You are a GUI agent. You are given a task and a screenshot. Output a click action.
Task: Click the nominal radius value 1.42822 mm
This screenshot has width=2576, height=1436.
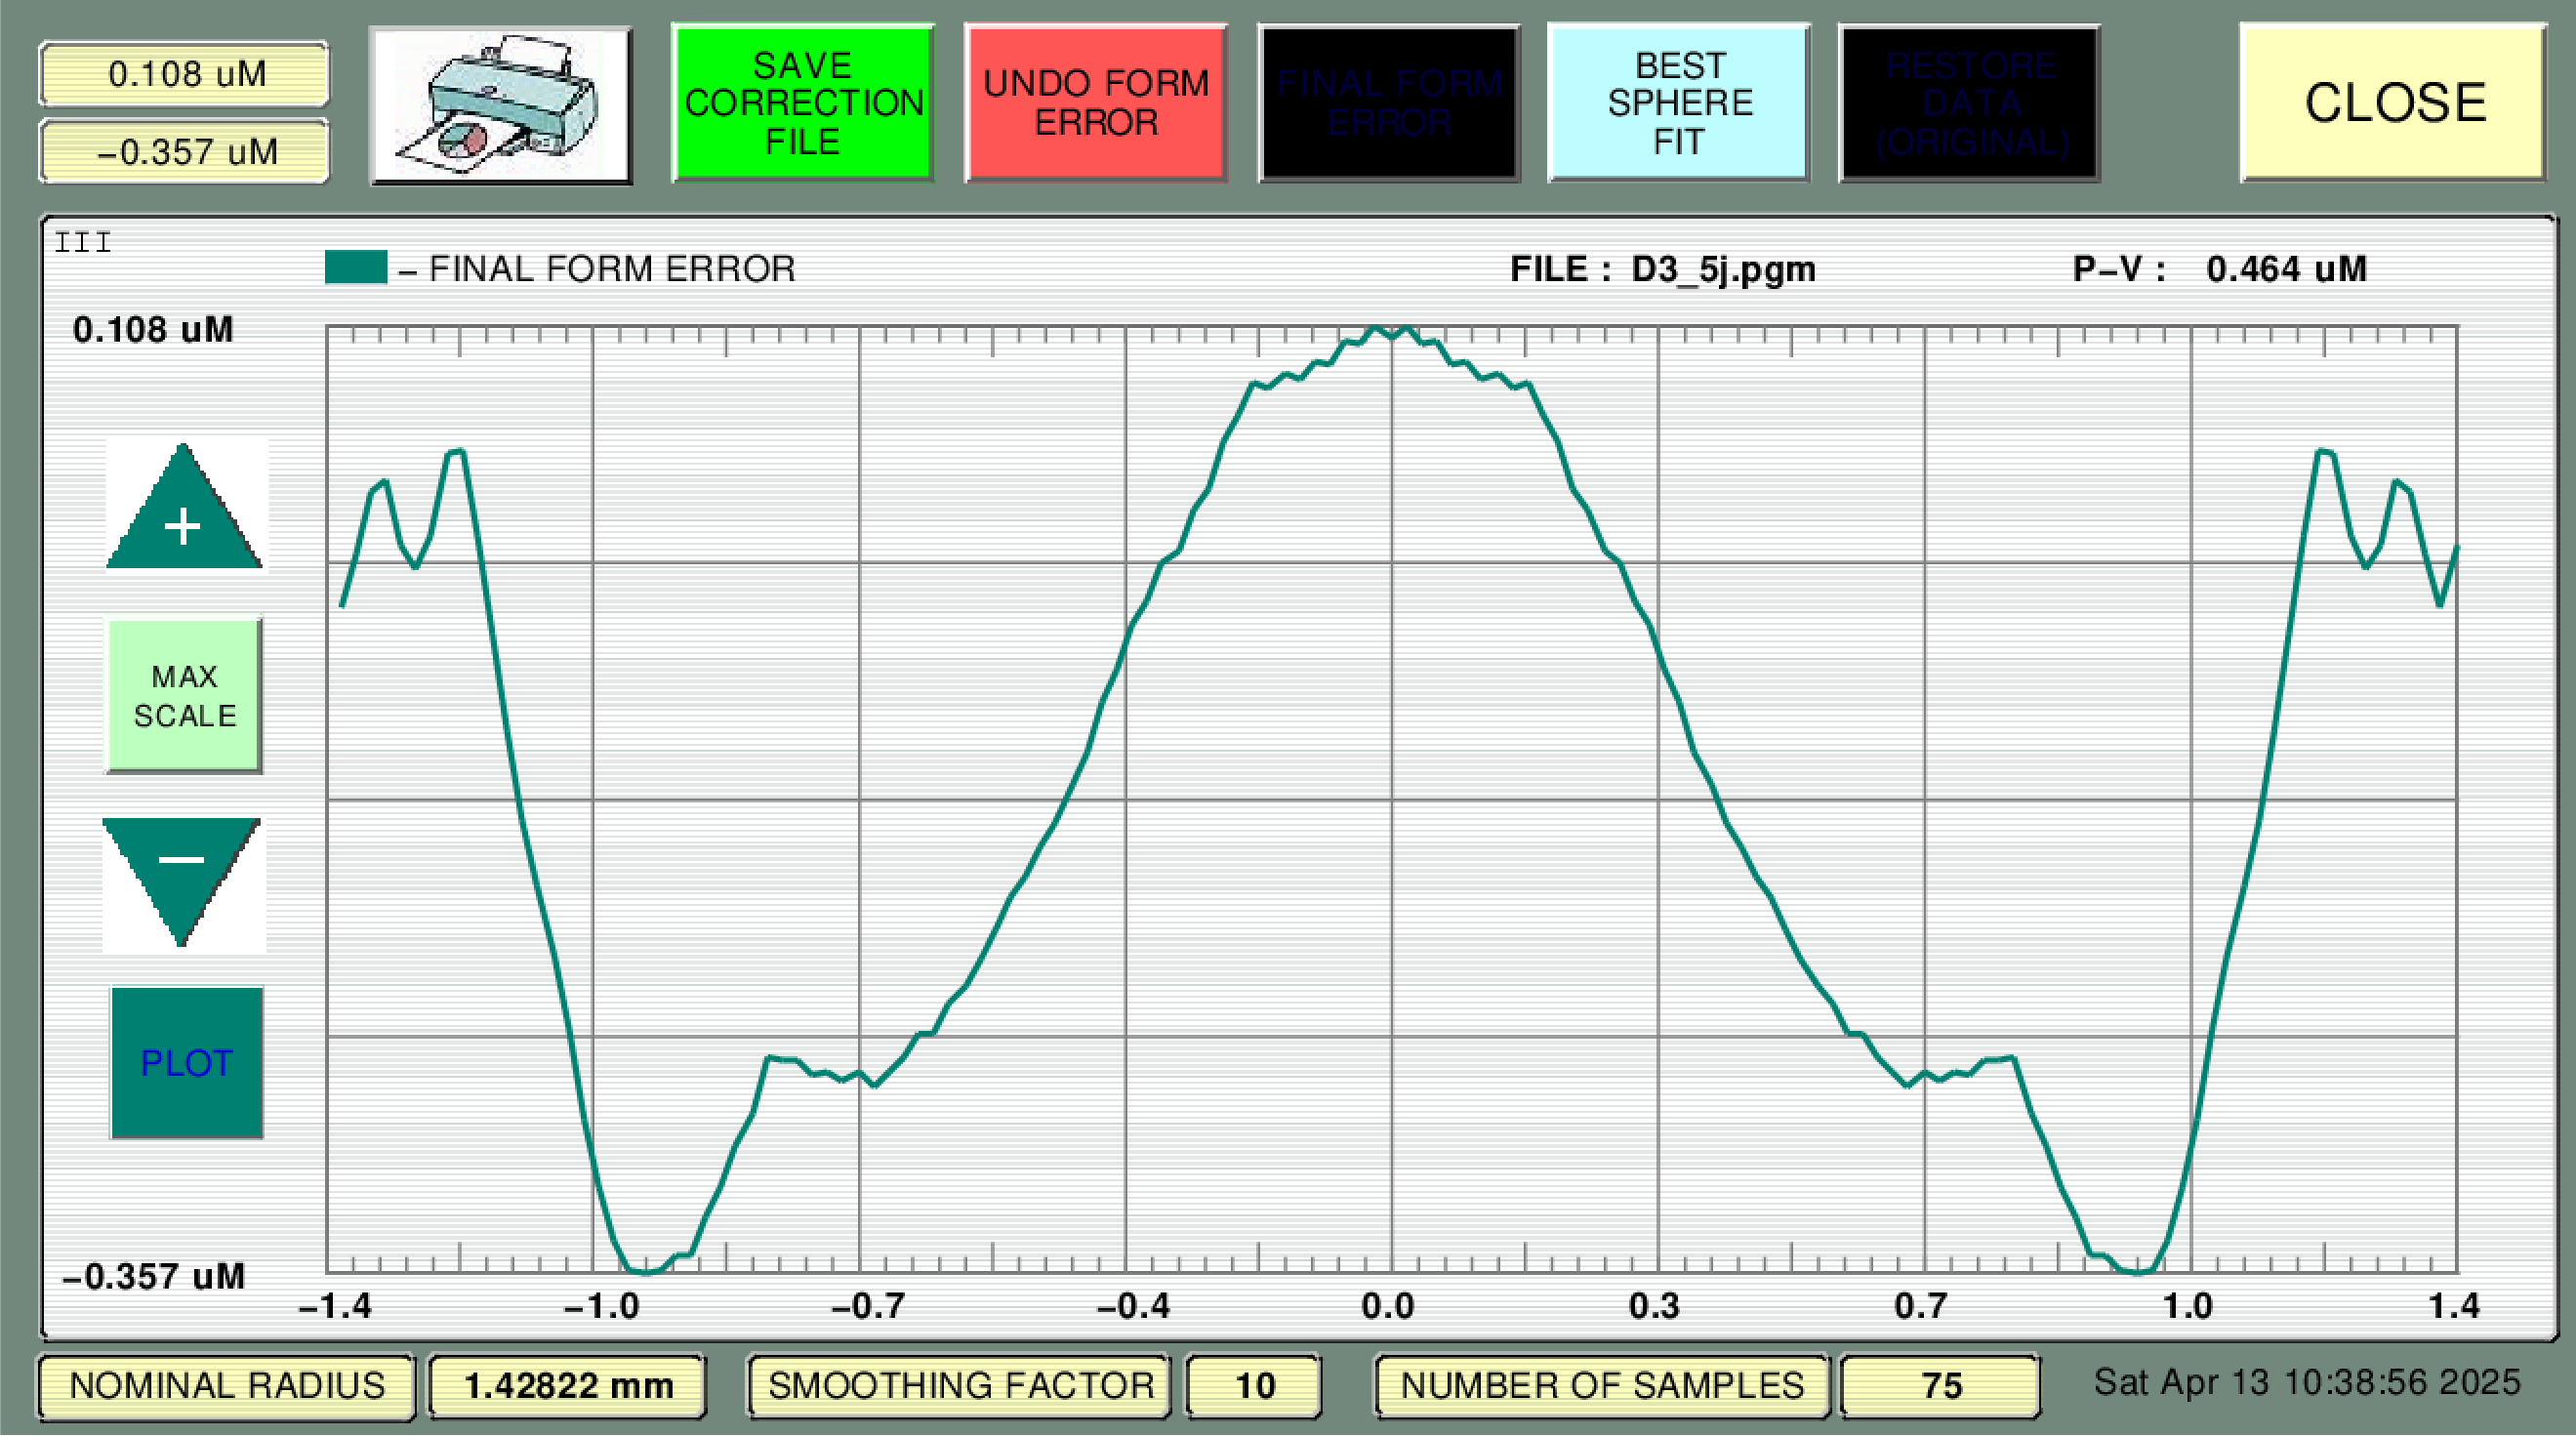pyautogui.click(x=568, y=1386)
